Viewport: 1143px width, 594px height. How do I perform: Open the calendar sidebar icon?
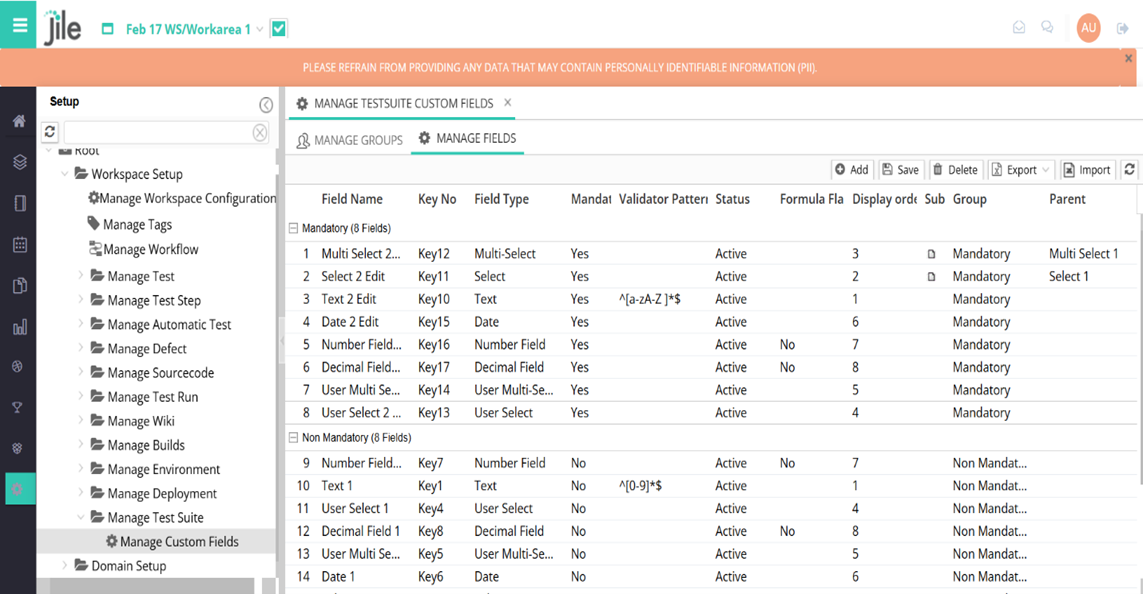point(20,244)
